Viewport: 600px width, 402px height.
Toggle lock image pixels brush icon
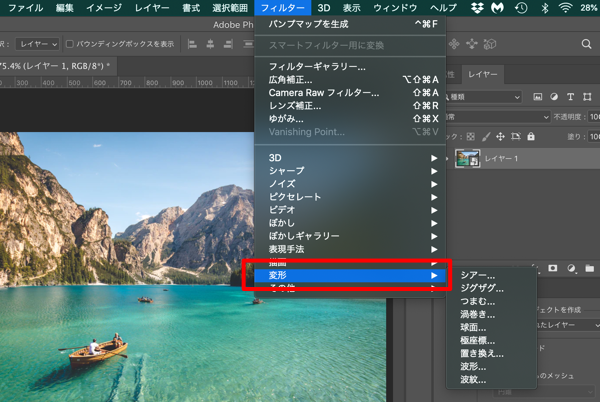(x=486, y=137)
